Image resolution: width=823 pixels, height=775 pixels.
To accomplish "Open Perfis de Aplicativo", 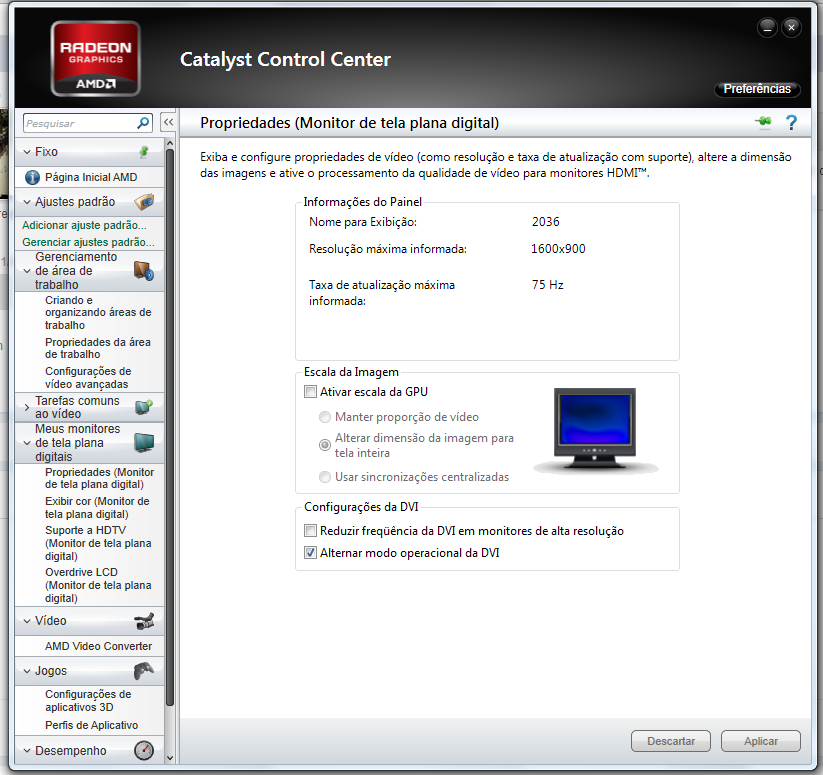I will pyautogui.click(x=91, y=725).
